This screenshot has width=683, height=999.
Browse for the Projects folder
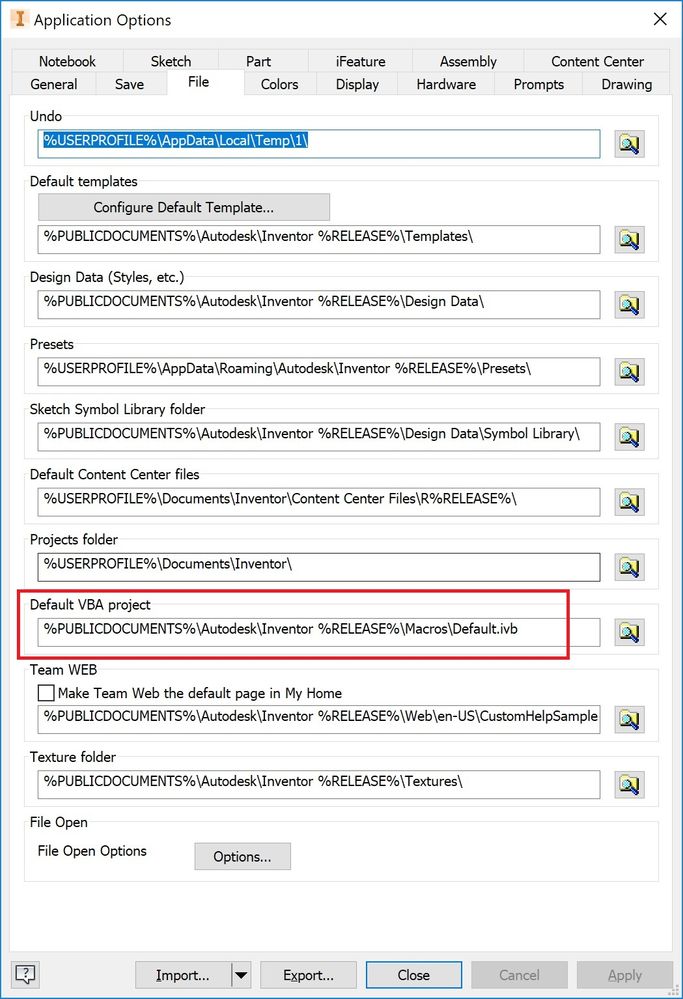click(629, 567)
